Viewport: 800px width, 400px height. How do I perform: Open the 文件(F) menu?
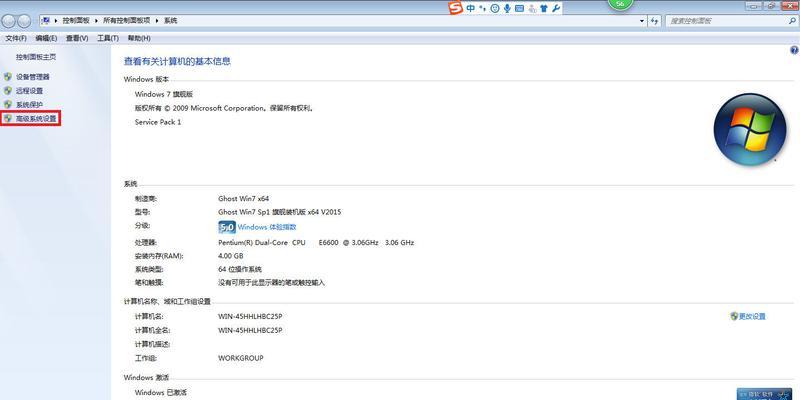pos(16,38)
